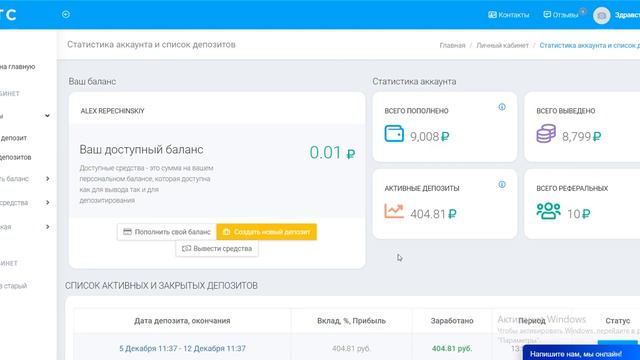
Task: Click Заработано column header
Action: coord(452,321)
